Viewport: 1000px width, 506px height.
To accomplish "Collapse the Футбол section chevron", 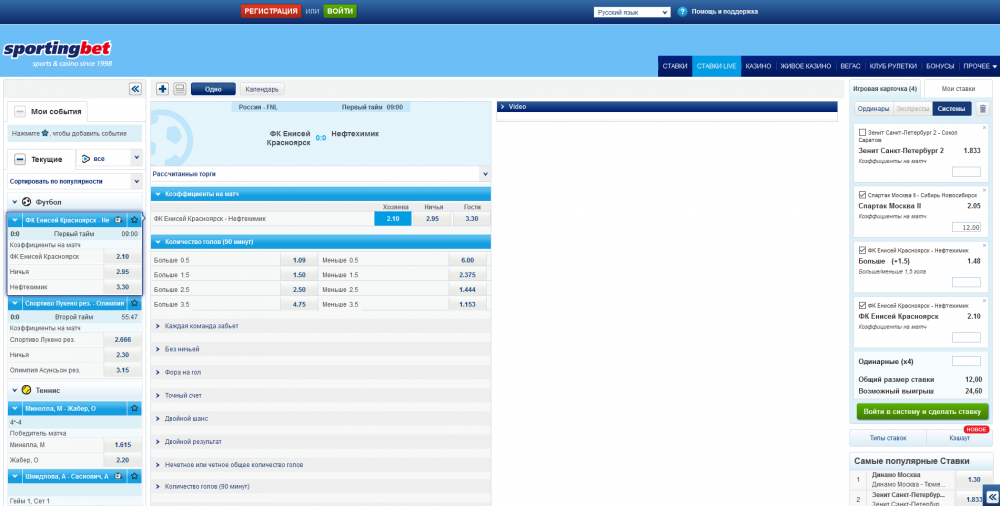I will (15, 202).
